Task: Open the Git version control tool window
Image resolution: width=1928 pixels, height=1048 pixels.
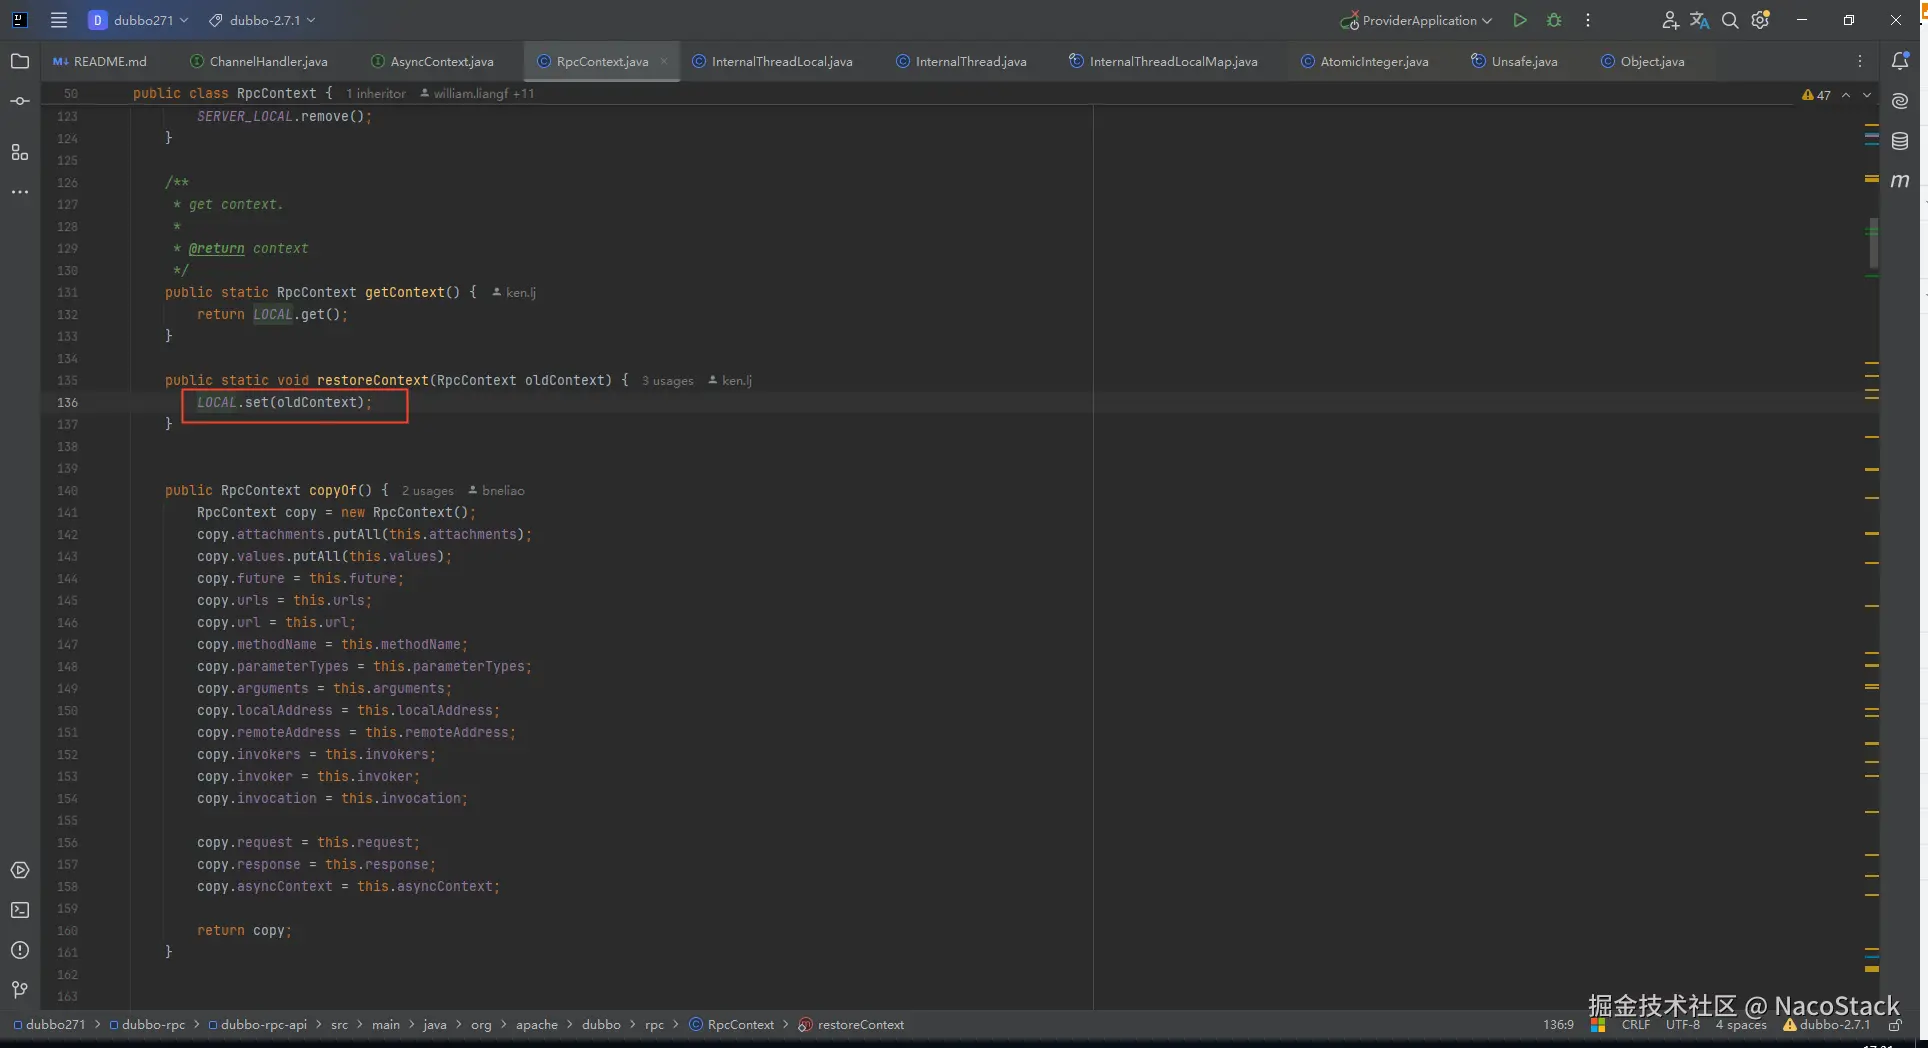Action: pyautogui.click(x=19, y=990)
